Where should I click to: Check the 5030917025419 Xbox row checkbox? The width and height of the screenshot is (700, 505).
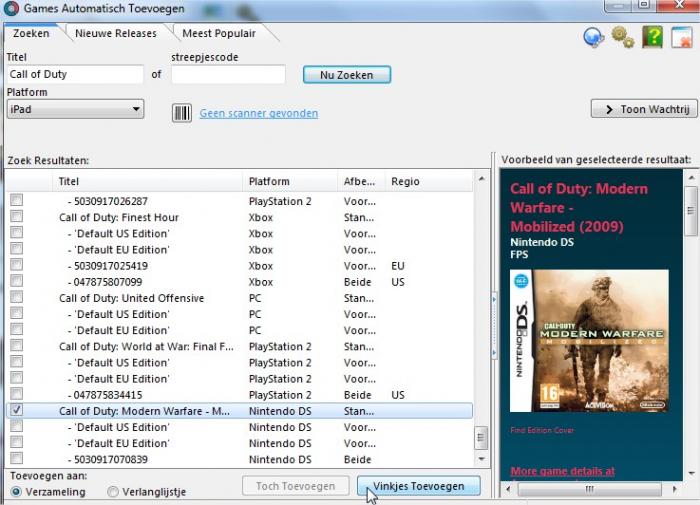click(17, 265)
